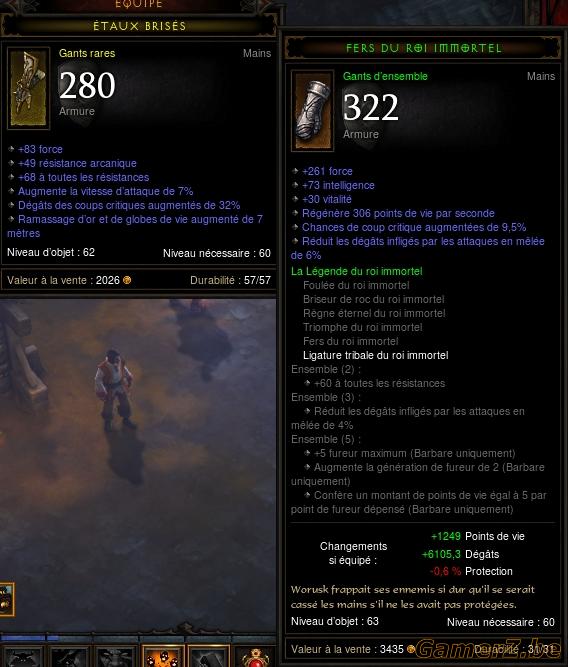Select the first skill slot in action bar
This screenshot has width=568, height=667.
[22, 656]
